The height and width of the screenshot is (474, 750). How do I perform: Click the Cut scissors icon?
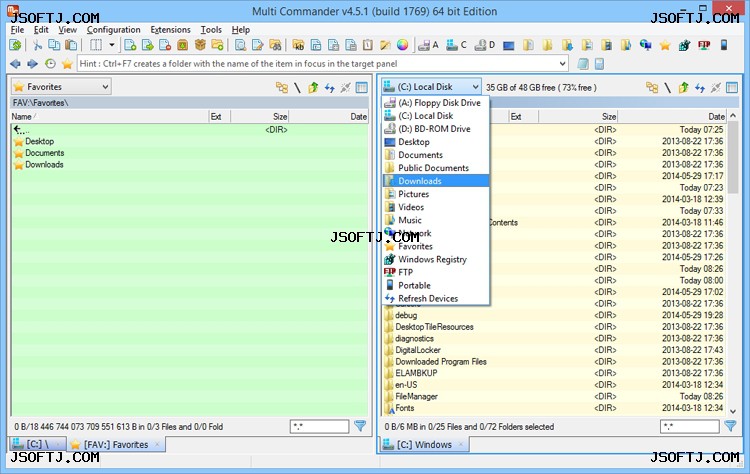pos(37,45)
